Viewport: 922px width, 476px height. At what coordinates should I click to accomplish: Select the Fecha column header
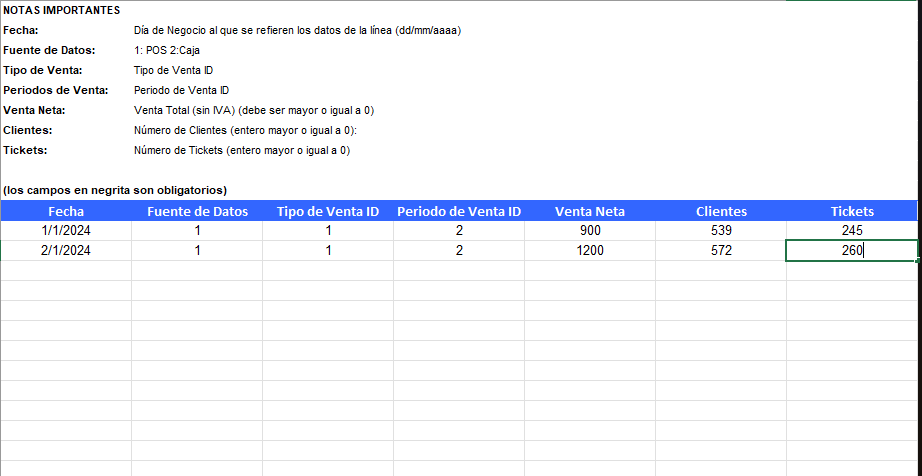click(66, 211)
